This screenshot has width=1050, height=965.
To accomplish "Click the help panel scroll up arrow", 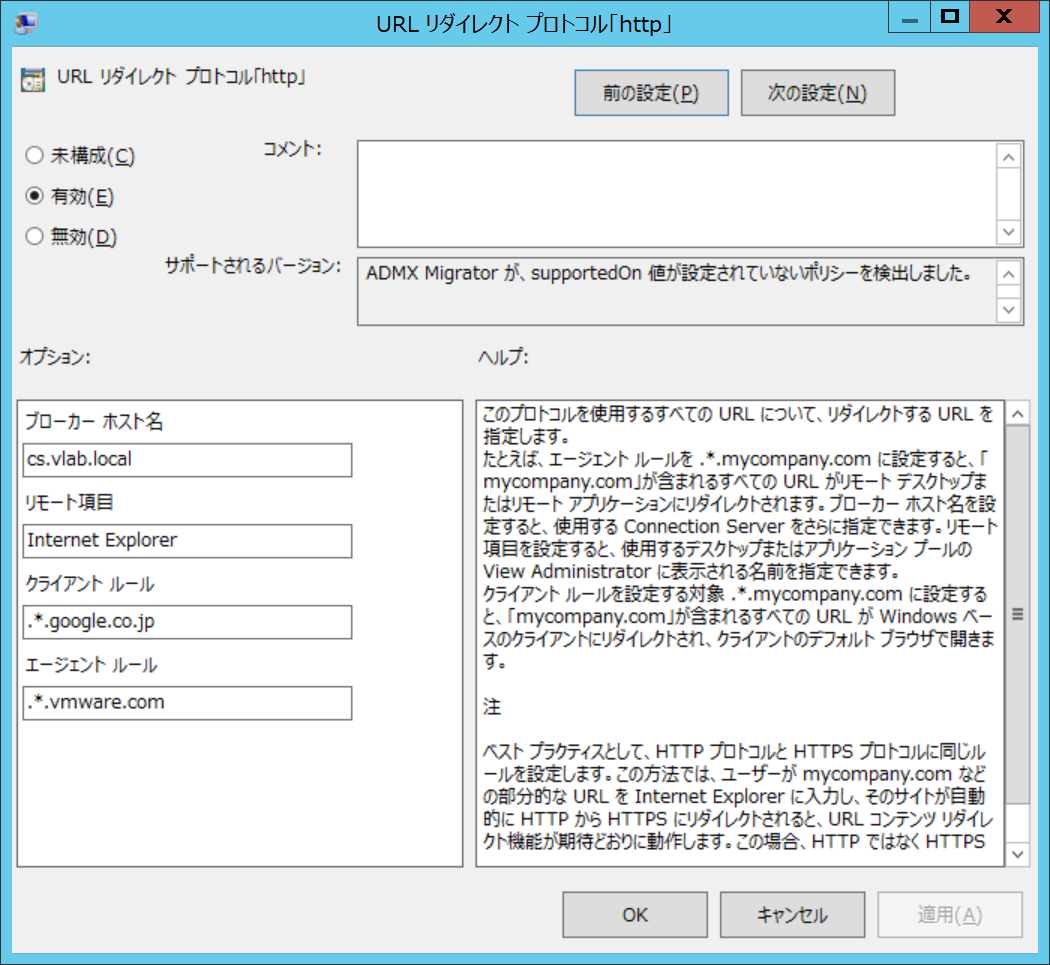I will [1018, 414].
